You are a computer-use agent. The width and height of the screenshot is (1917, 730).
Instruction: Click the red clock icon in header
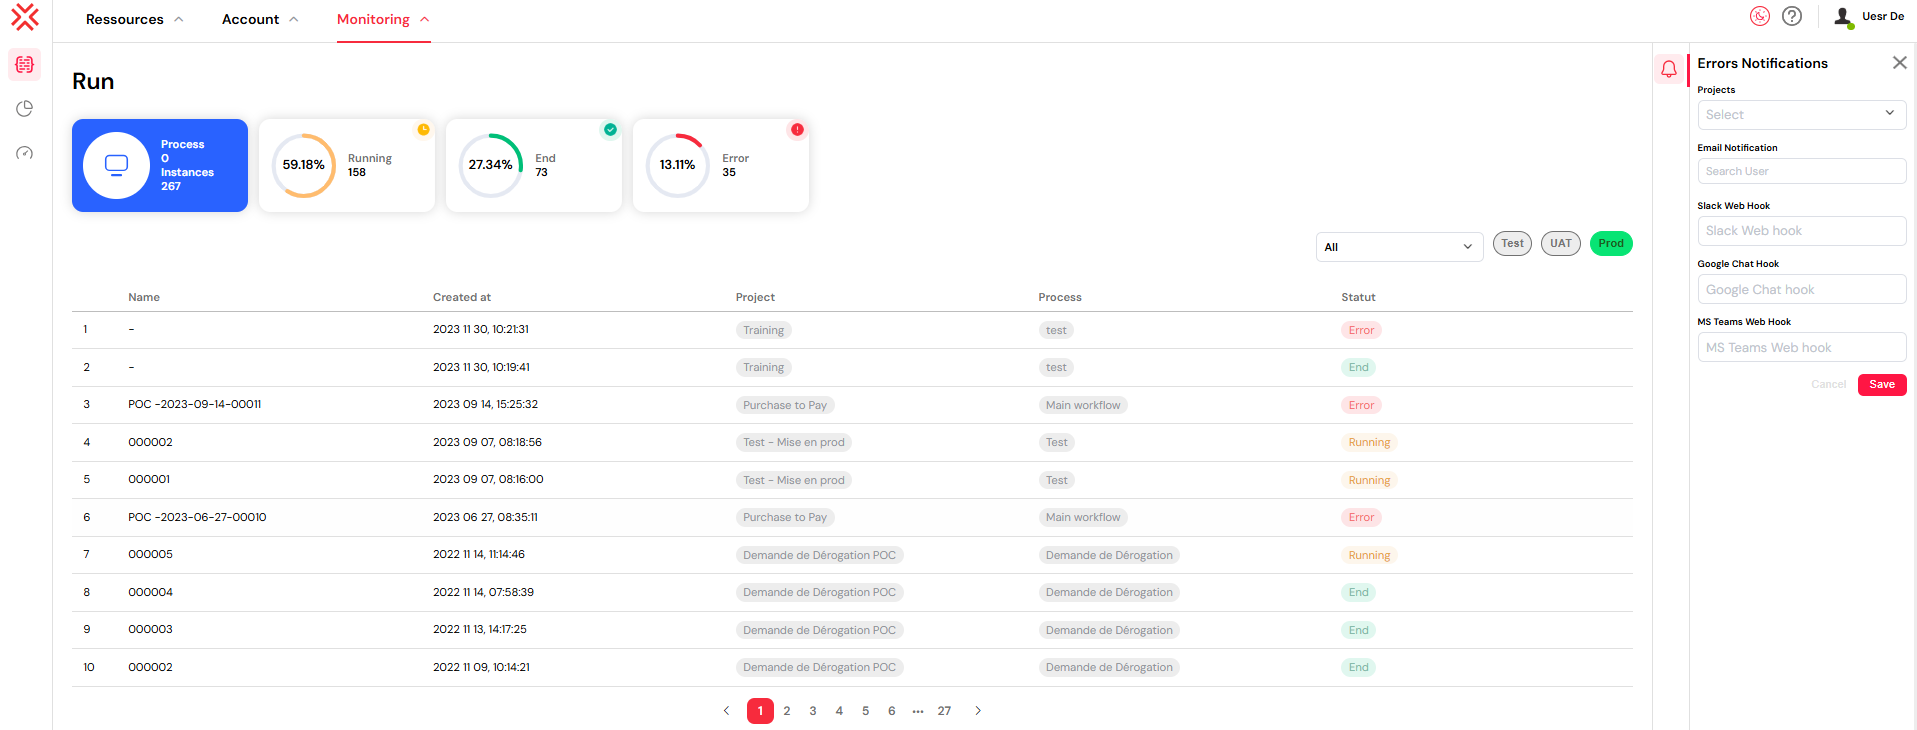point(1760,16)
